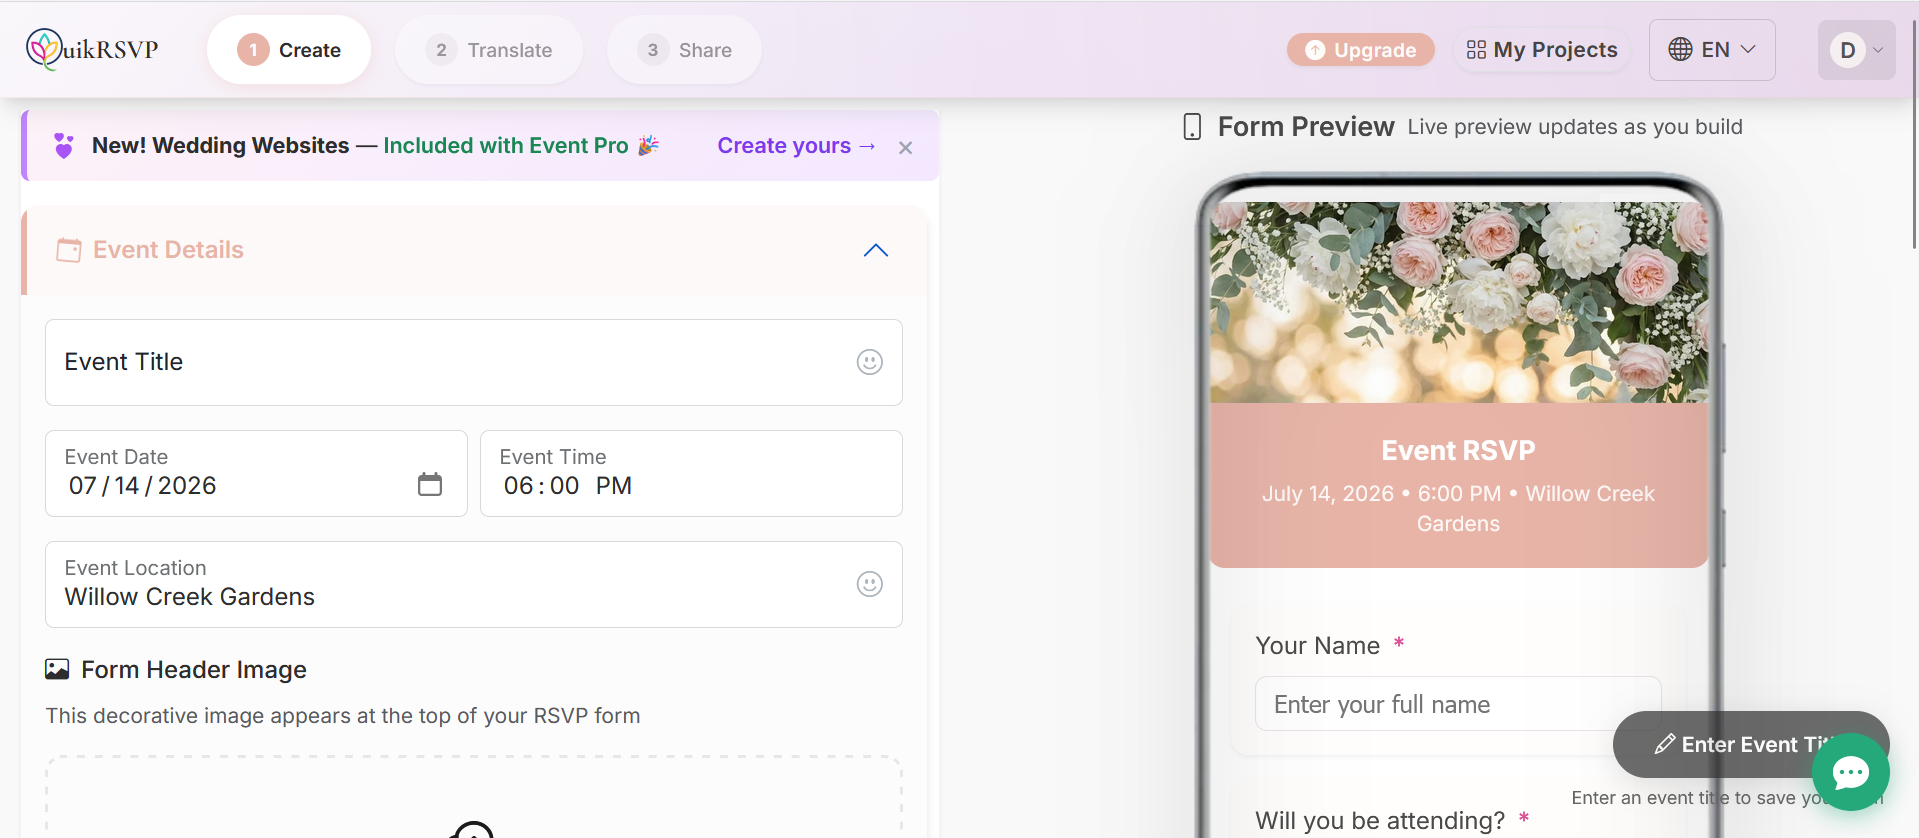1919x838 pixels.
Task: Click into the Event Title field
Action: tap(474, 362)
